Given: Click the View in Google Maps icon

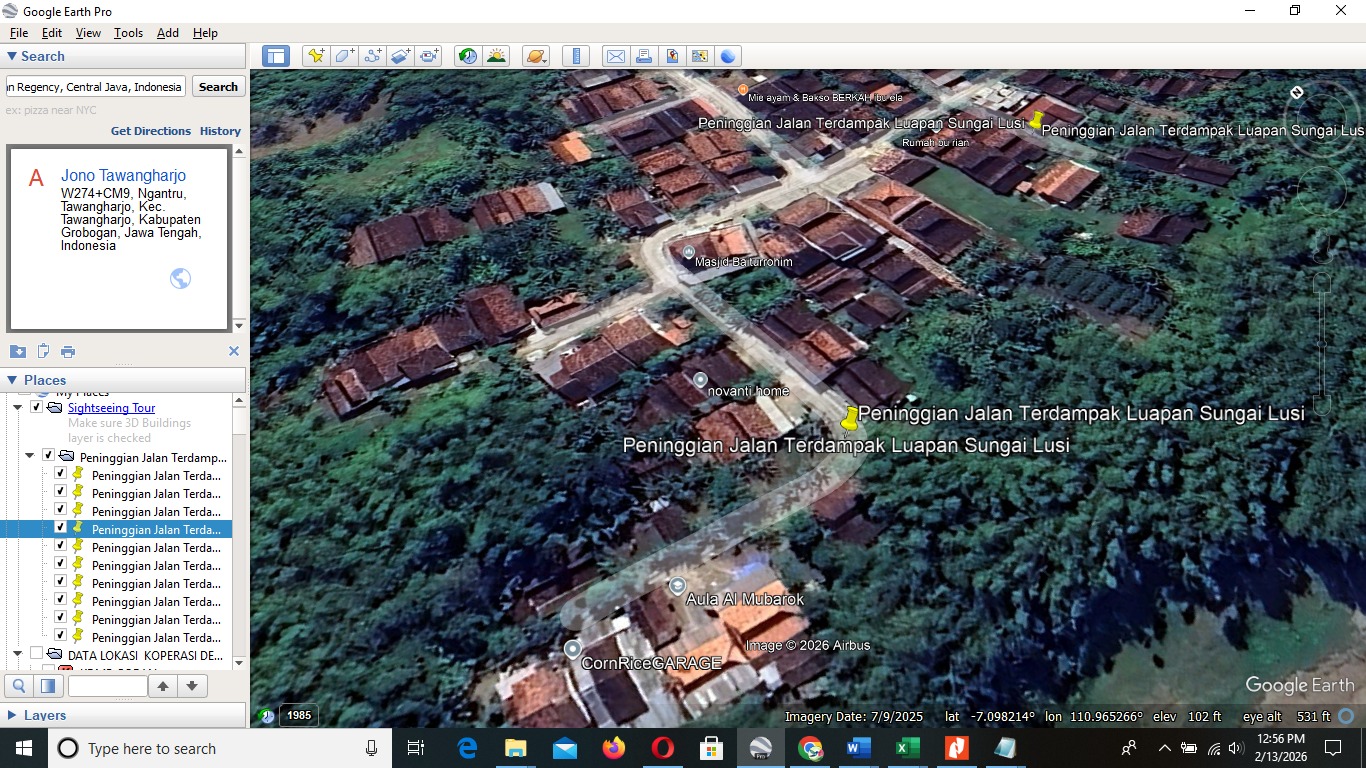Looking at the screenshot, I should pos(700,56).
